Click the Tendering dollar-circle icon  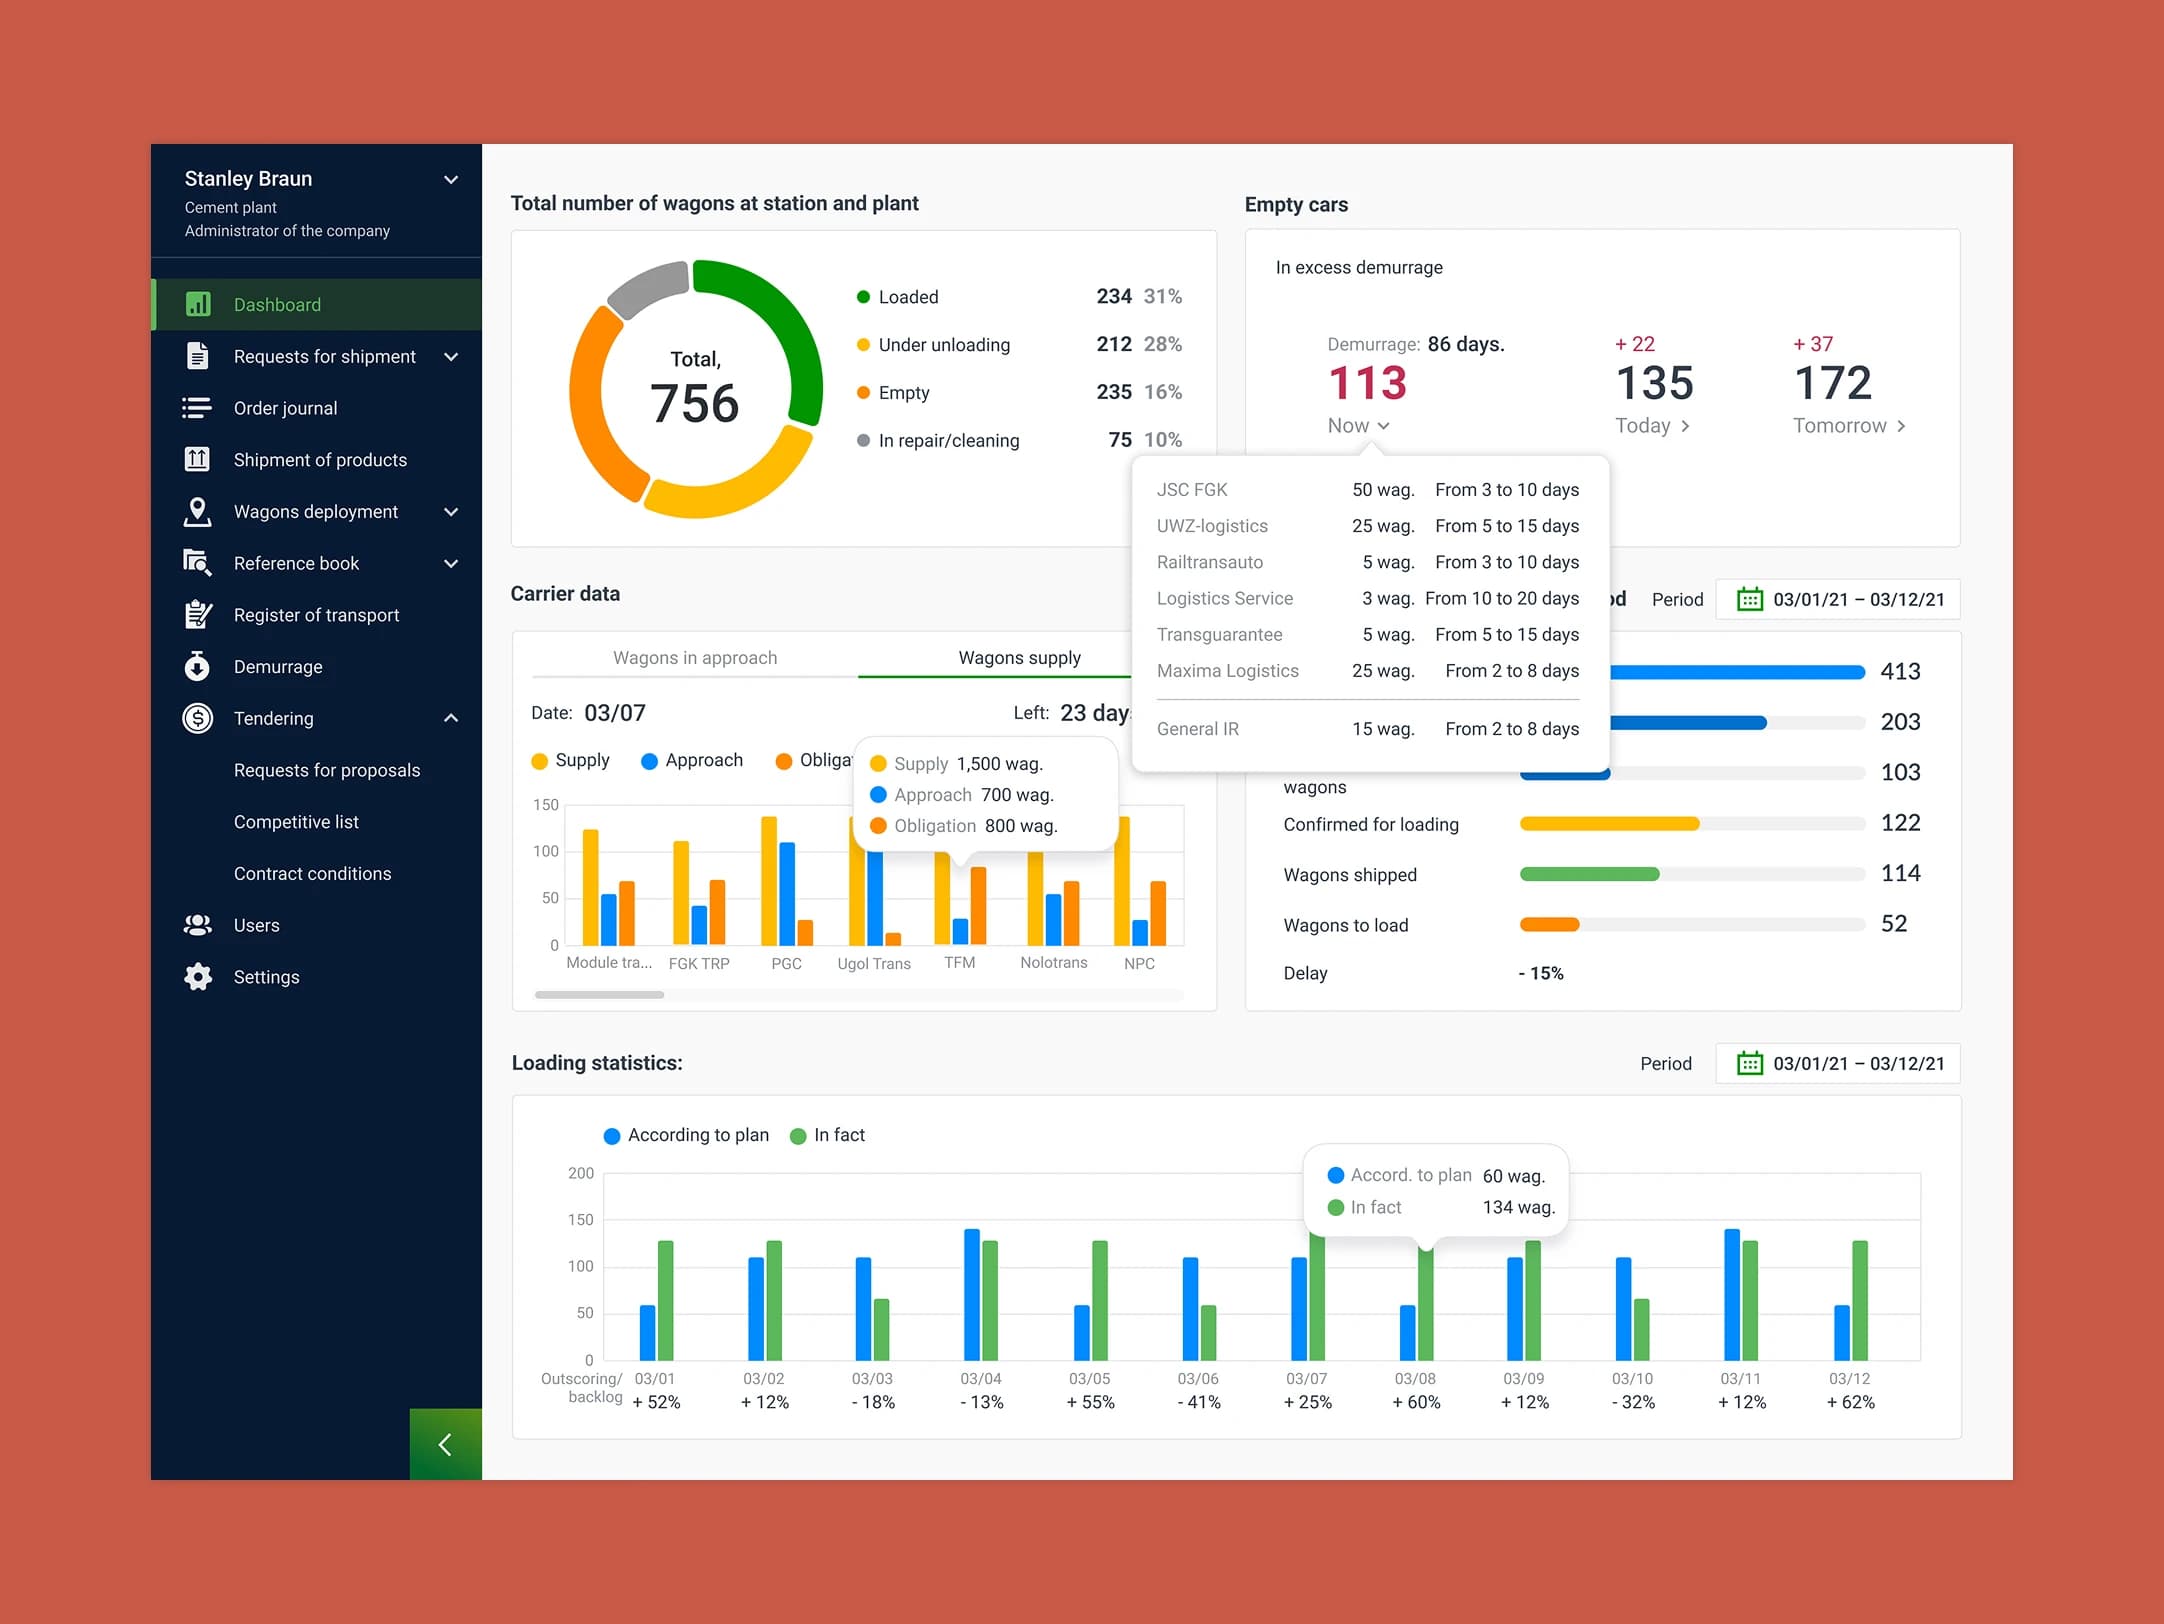pos(198,718)
